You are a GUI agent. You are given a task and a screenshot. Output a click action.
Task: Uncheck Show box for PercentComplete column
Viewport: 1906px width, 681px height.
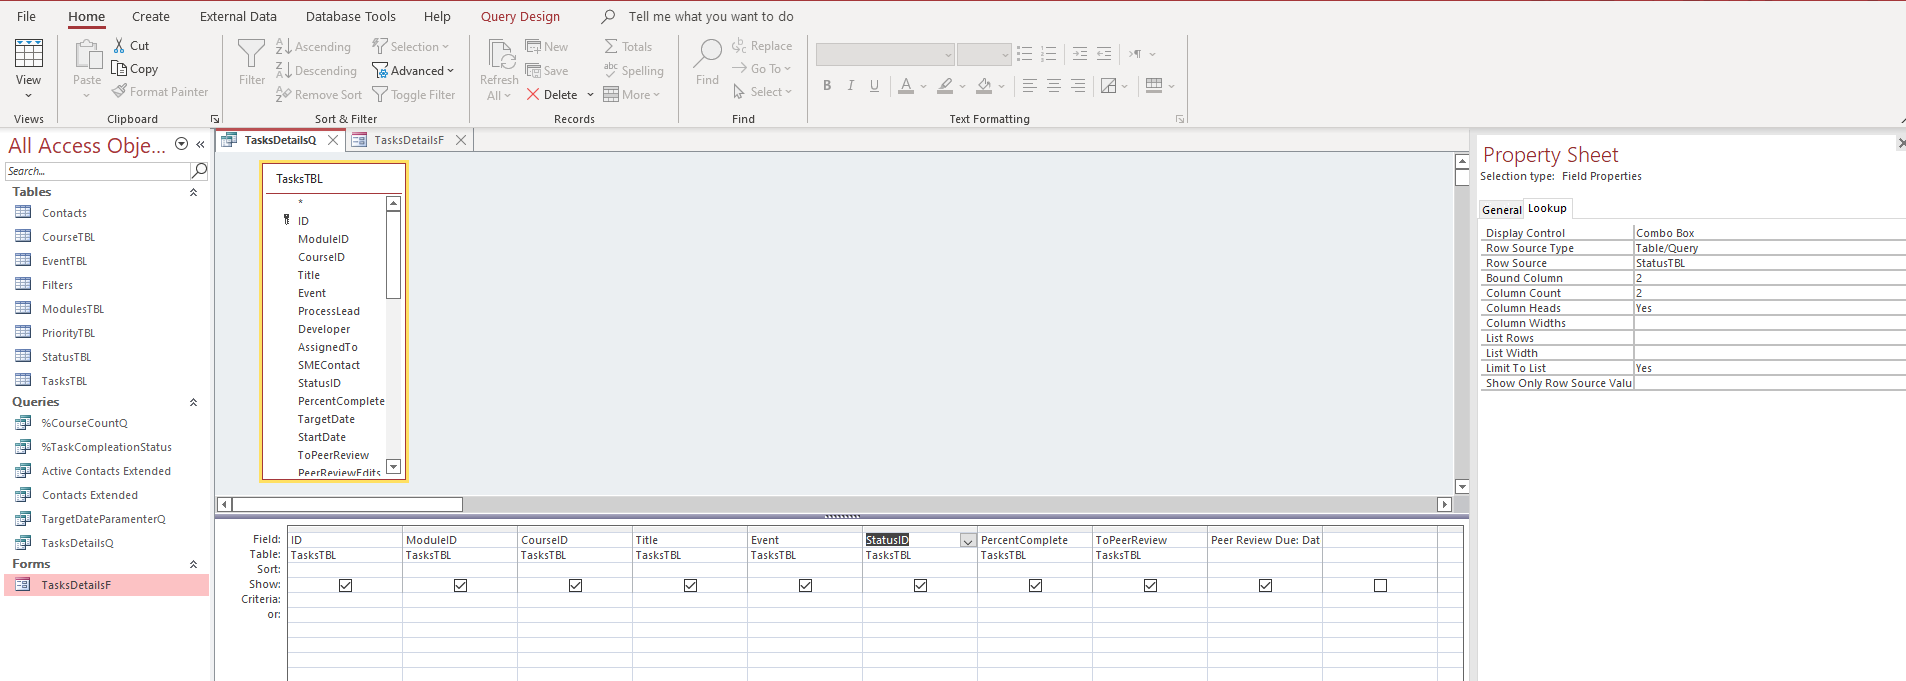(1035, 585)
